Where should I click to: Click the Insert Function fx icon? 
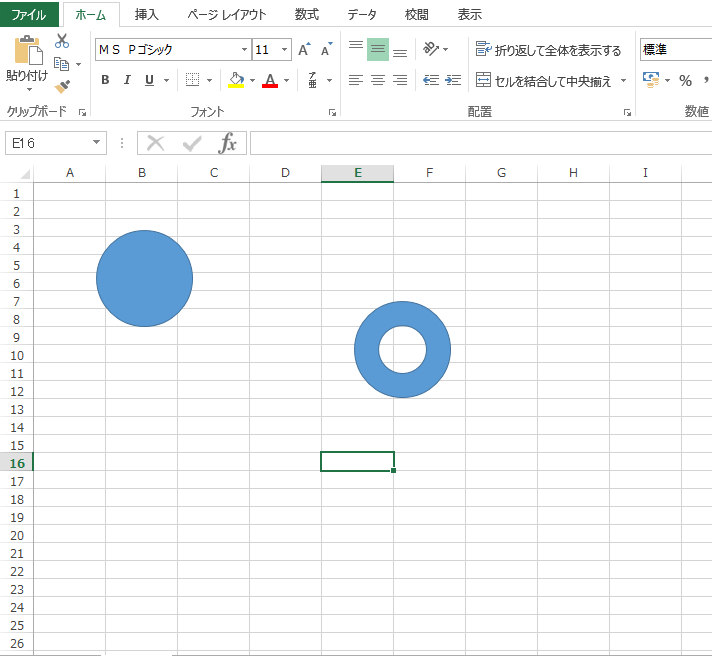coord(227,143)
